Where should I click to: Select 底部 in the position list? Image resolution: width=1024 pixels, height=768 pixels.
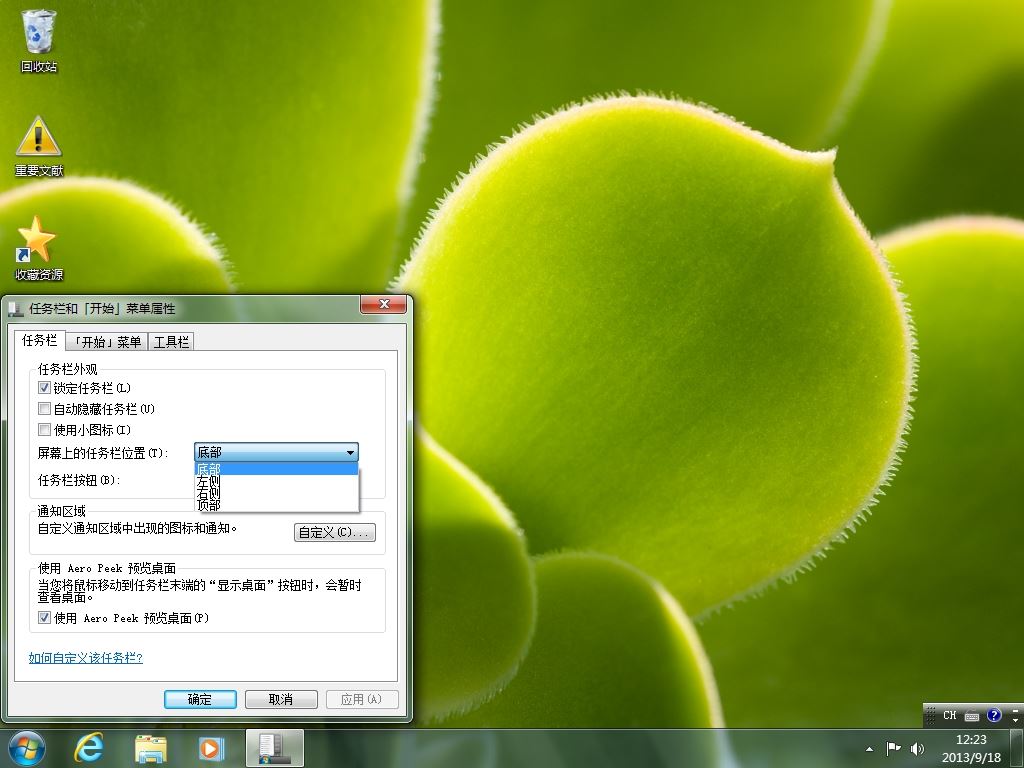click(x=276, y=469)
